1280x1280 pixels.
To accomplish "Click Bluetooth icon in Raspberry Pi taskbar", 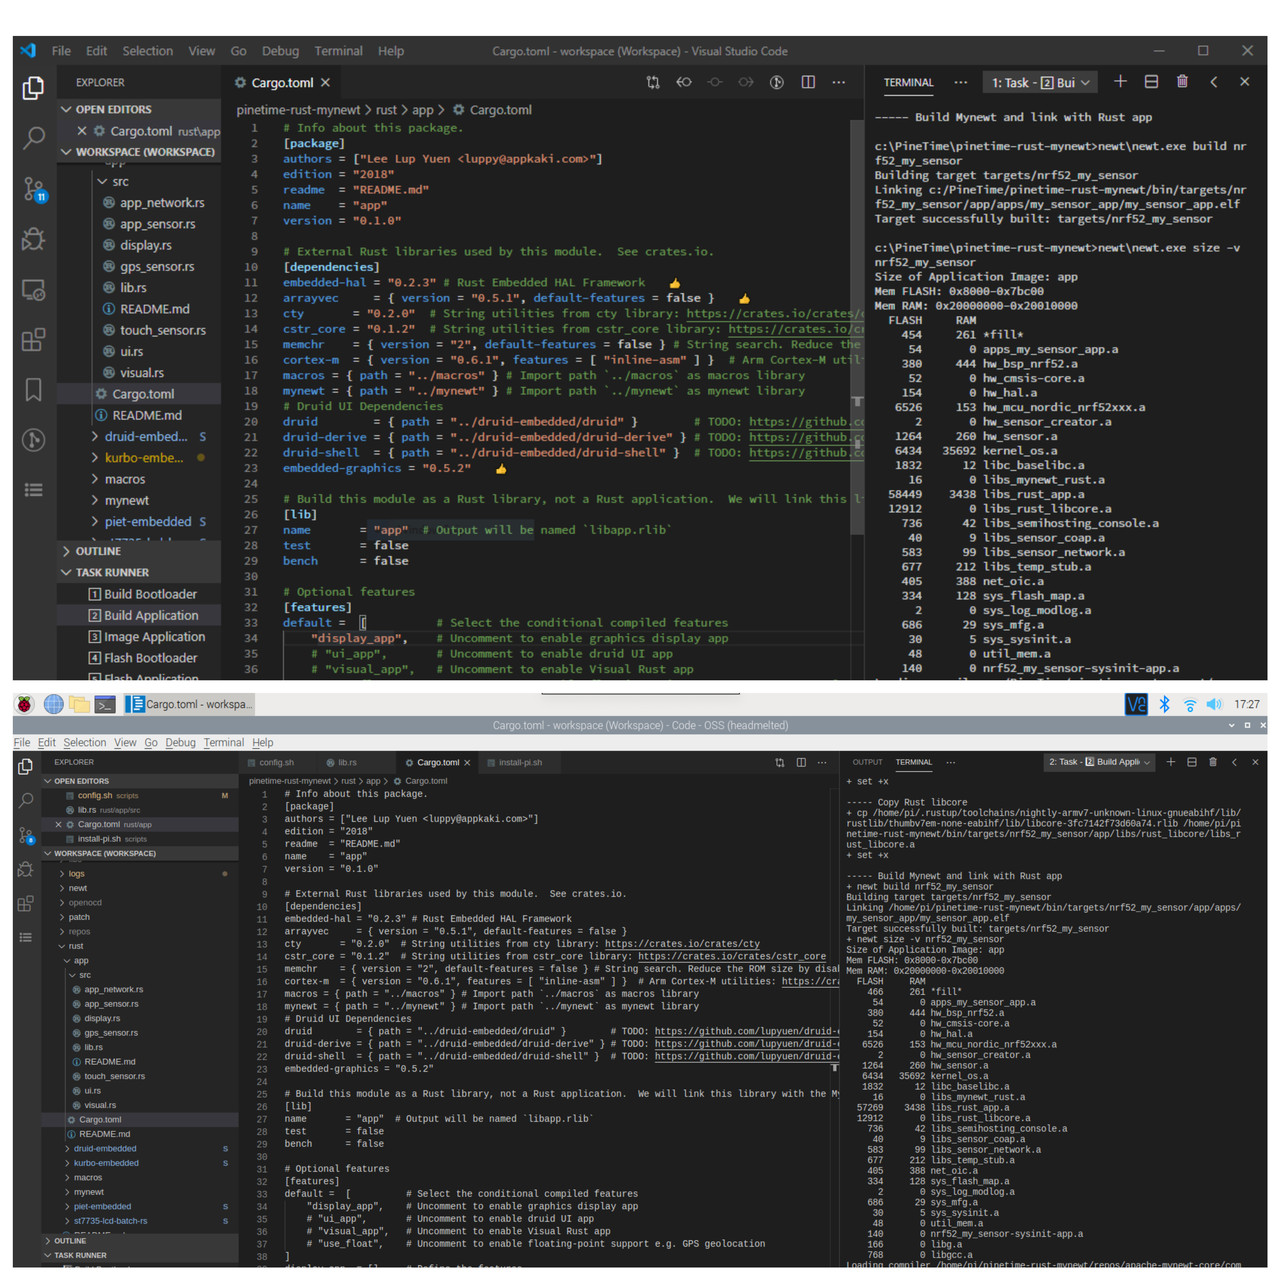I will coord(1164,704).
